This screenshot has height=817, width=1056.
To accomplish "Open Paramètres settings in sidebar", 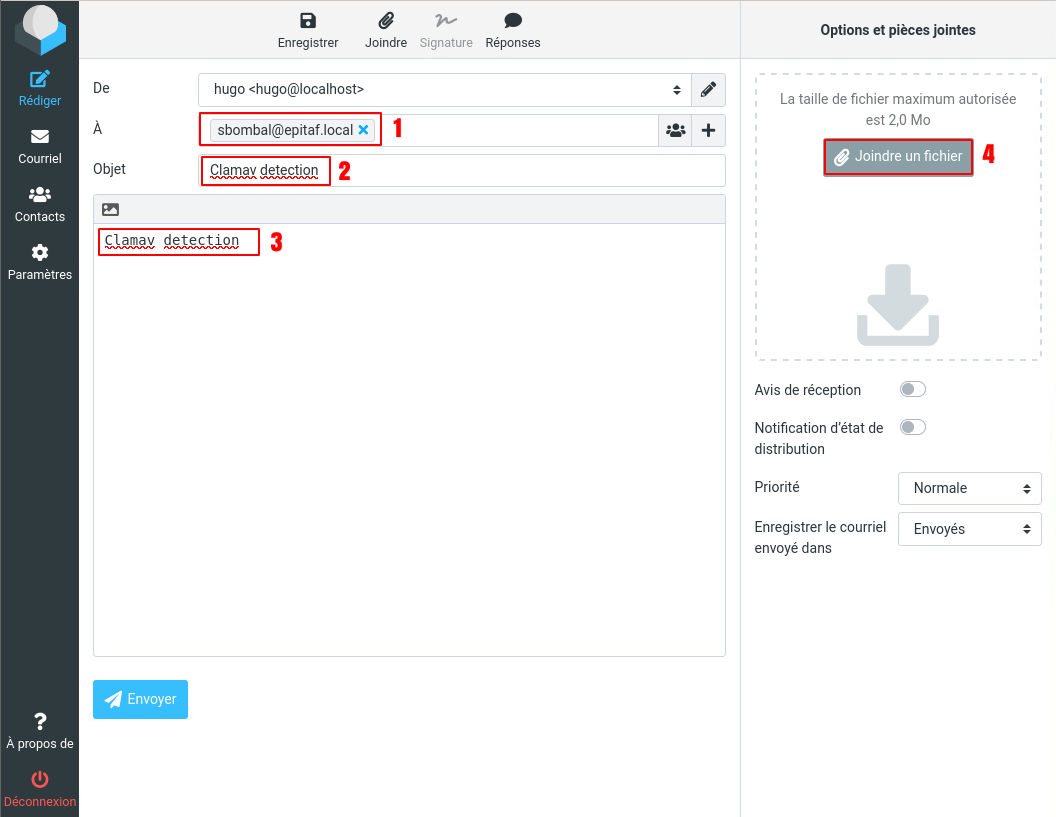I will tap(40, 262).
